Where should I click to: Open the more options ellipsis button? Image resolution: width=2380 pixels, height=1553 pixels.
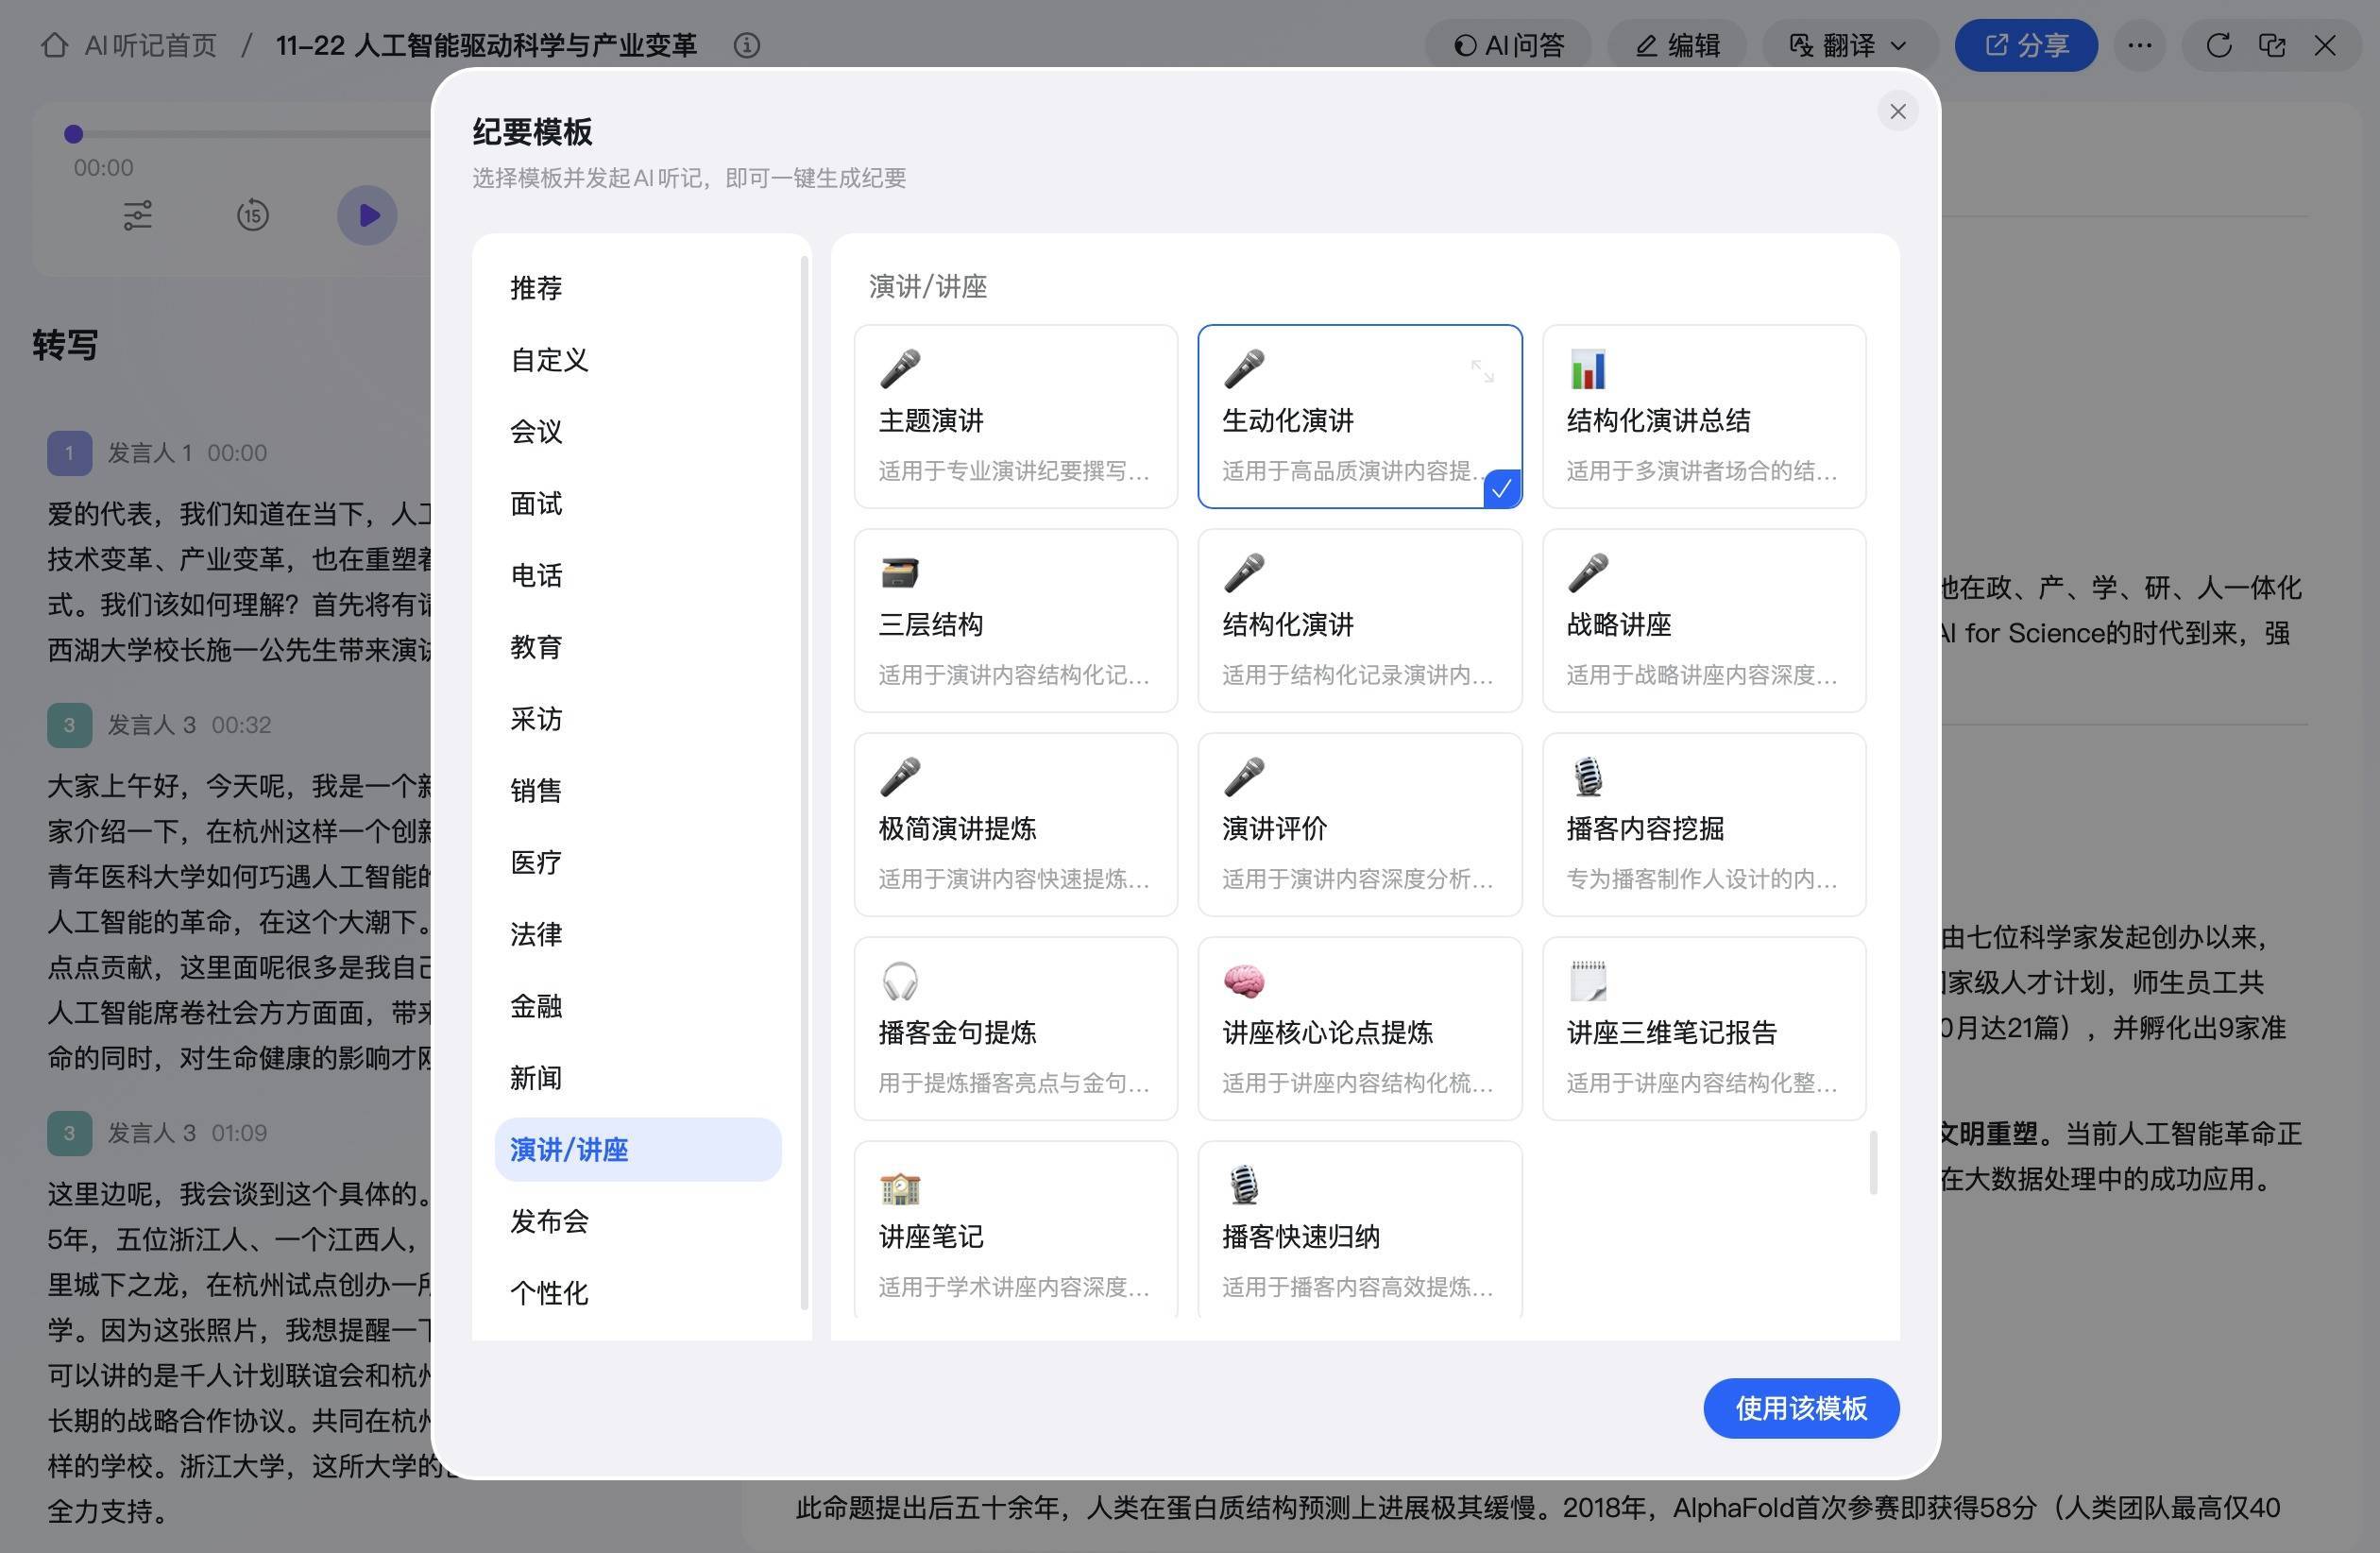click(x=2139, y=45)
